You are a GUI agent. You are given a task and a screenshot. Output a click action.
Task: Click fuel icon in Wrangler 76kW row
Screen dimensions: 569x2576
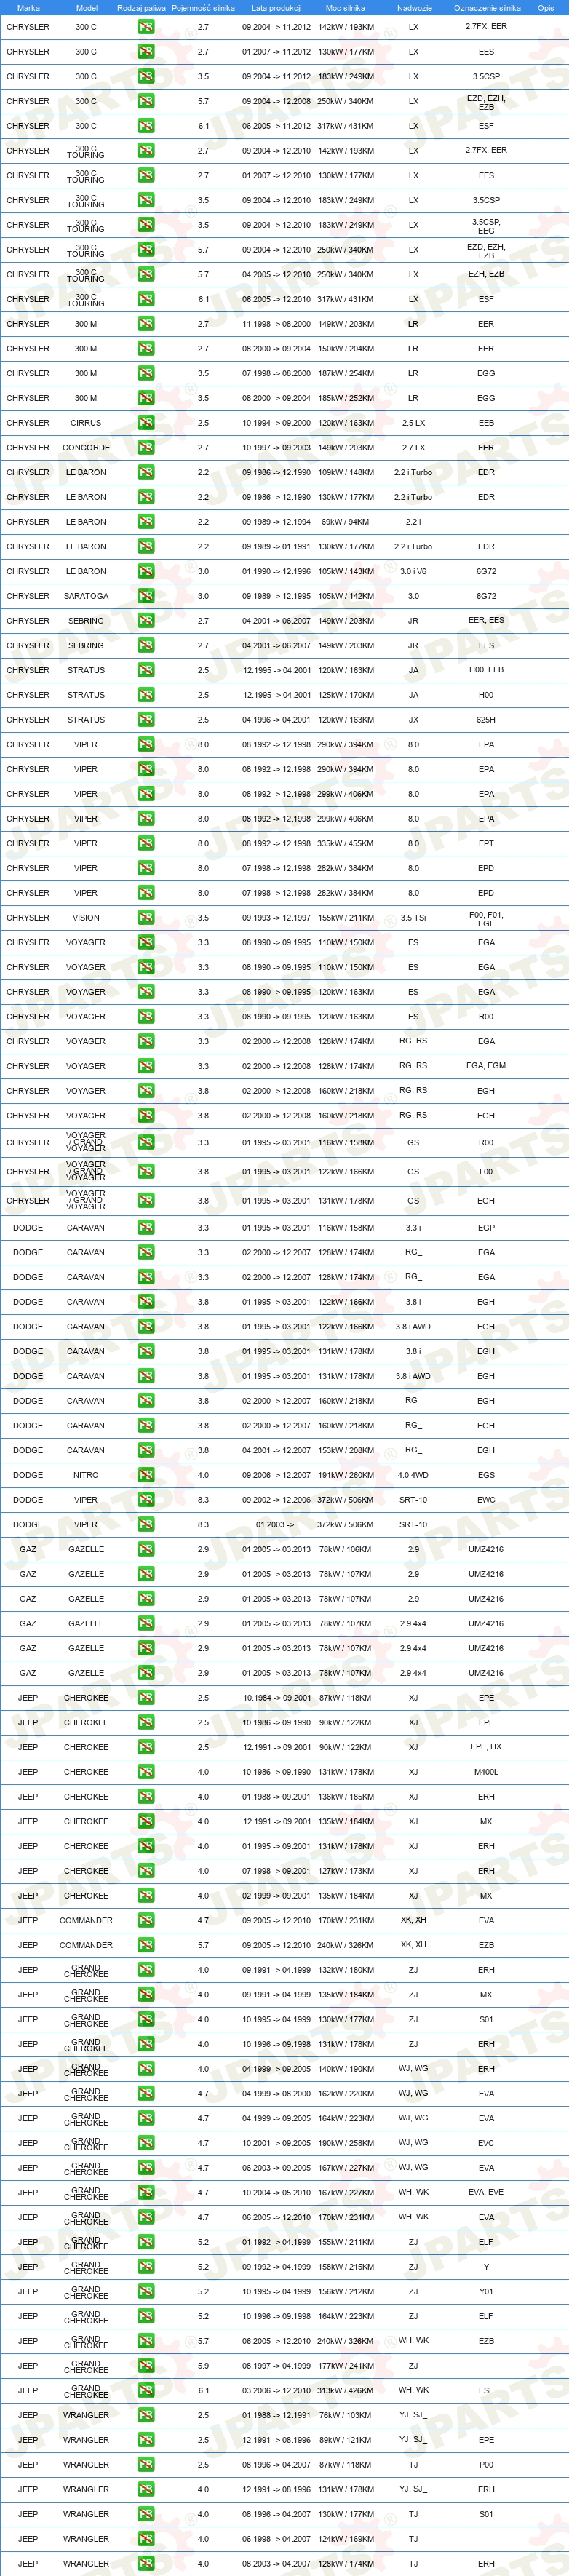pos(146,2416)
